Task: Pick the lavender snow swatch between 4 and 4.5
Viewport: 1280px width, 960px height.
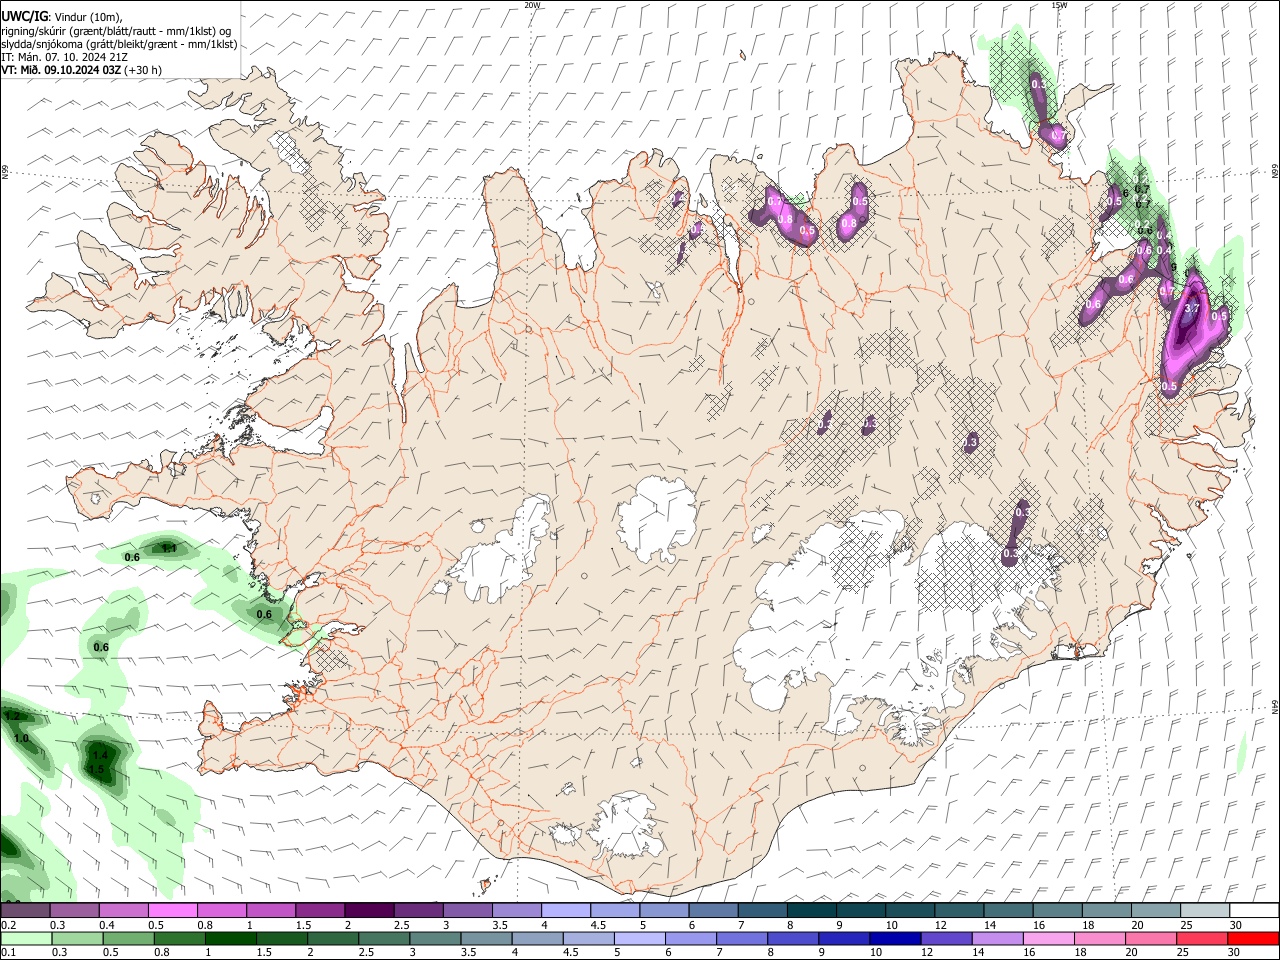Action: click(x=566, y=911)
